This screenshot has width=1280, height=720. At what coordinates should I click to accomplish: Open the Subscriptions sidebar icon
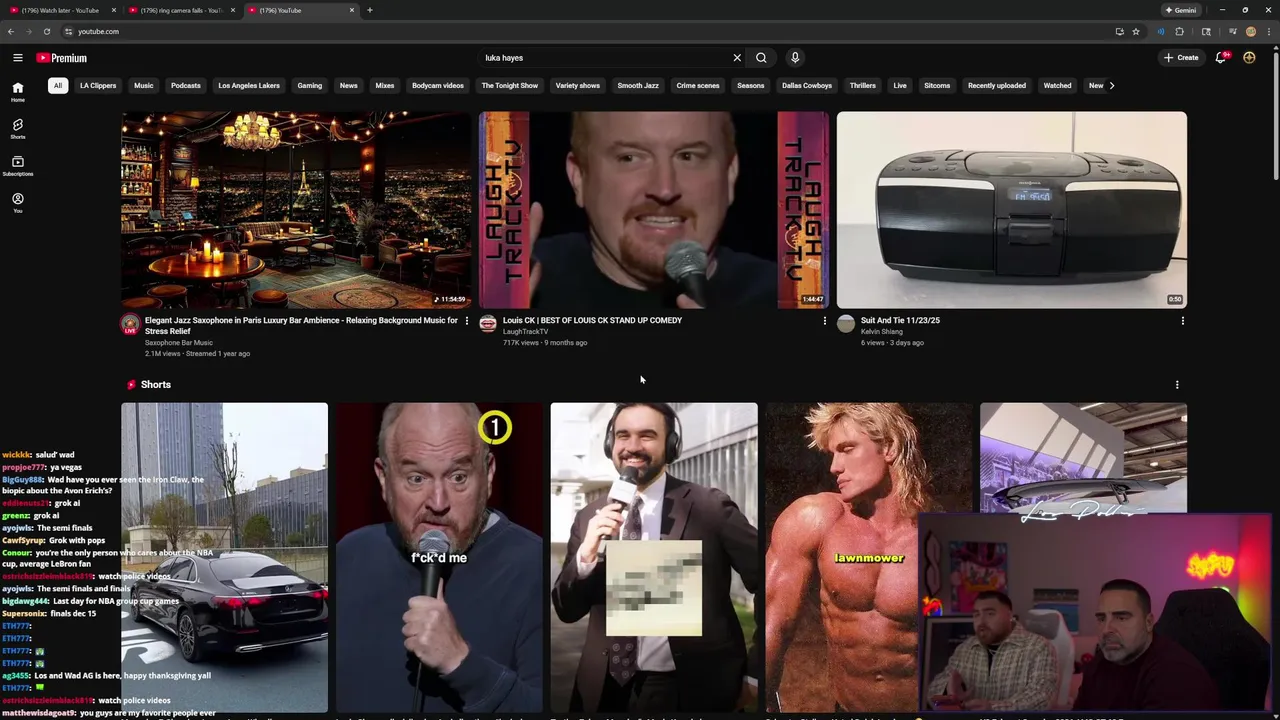tap(18, 165)
